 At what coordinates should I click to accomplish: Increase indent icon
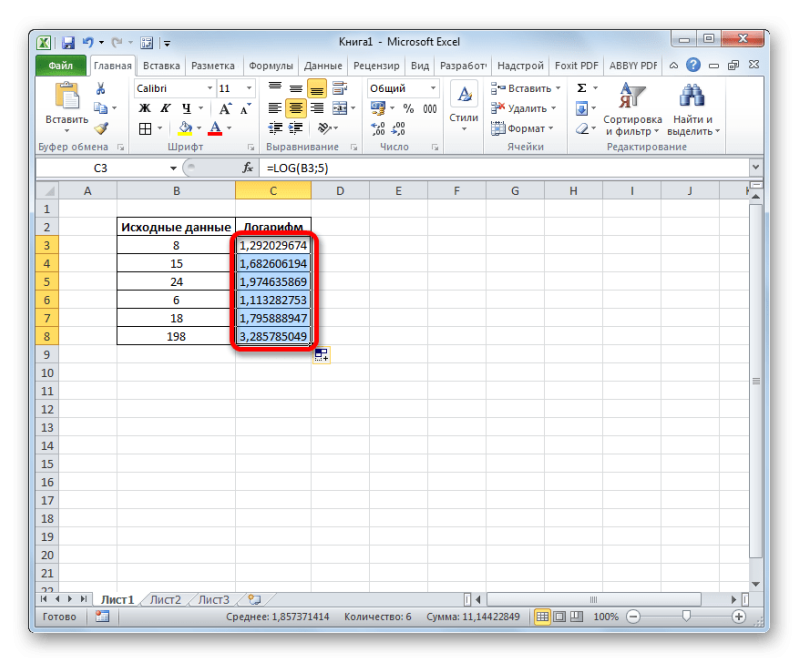(296, 128)
